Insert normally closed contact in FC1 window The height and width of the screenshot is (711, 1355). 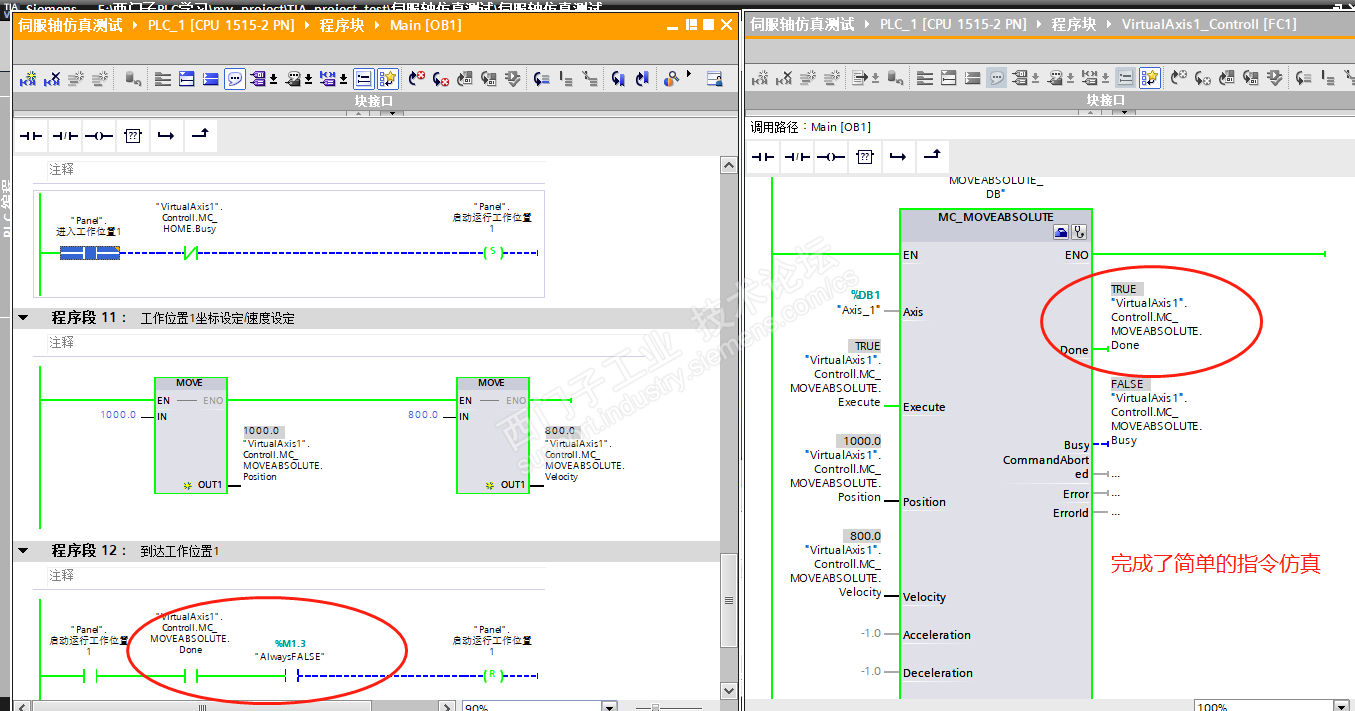(x=798, y=157)
